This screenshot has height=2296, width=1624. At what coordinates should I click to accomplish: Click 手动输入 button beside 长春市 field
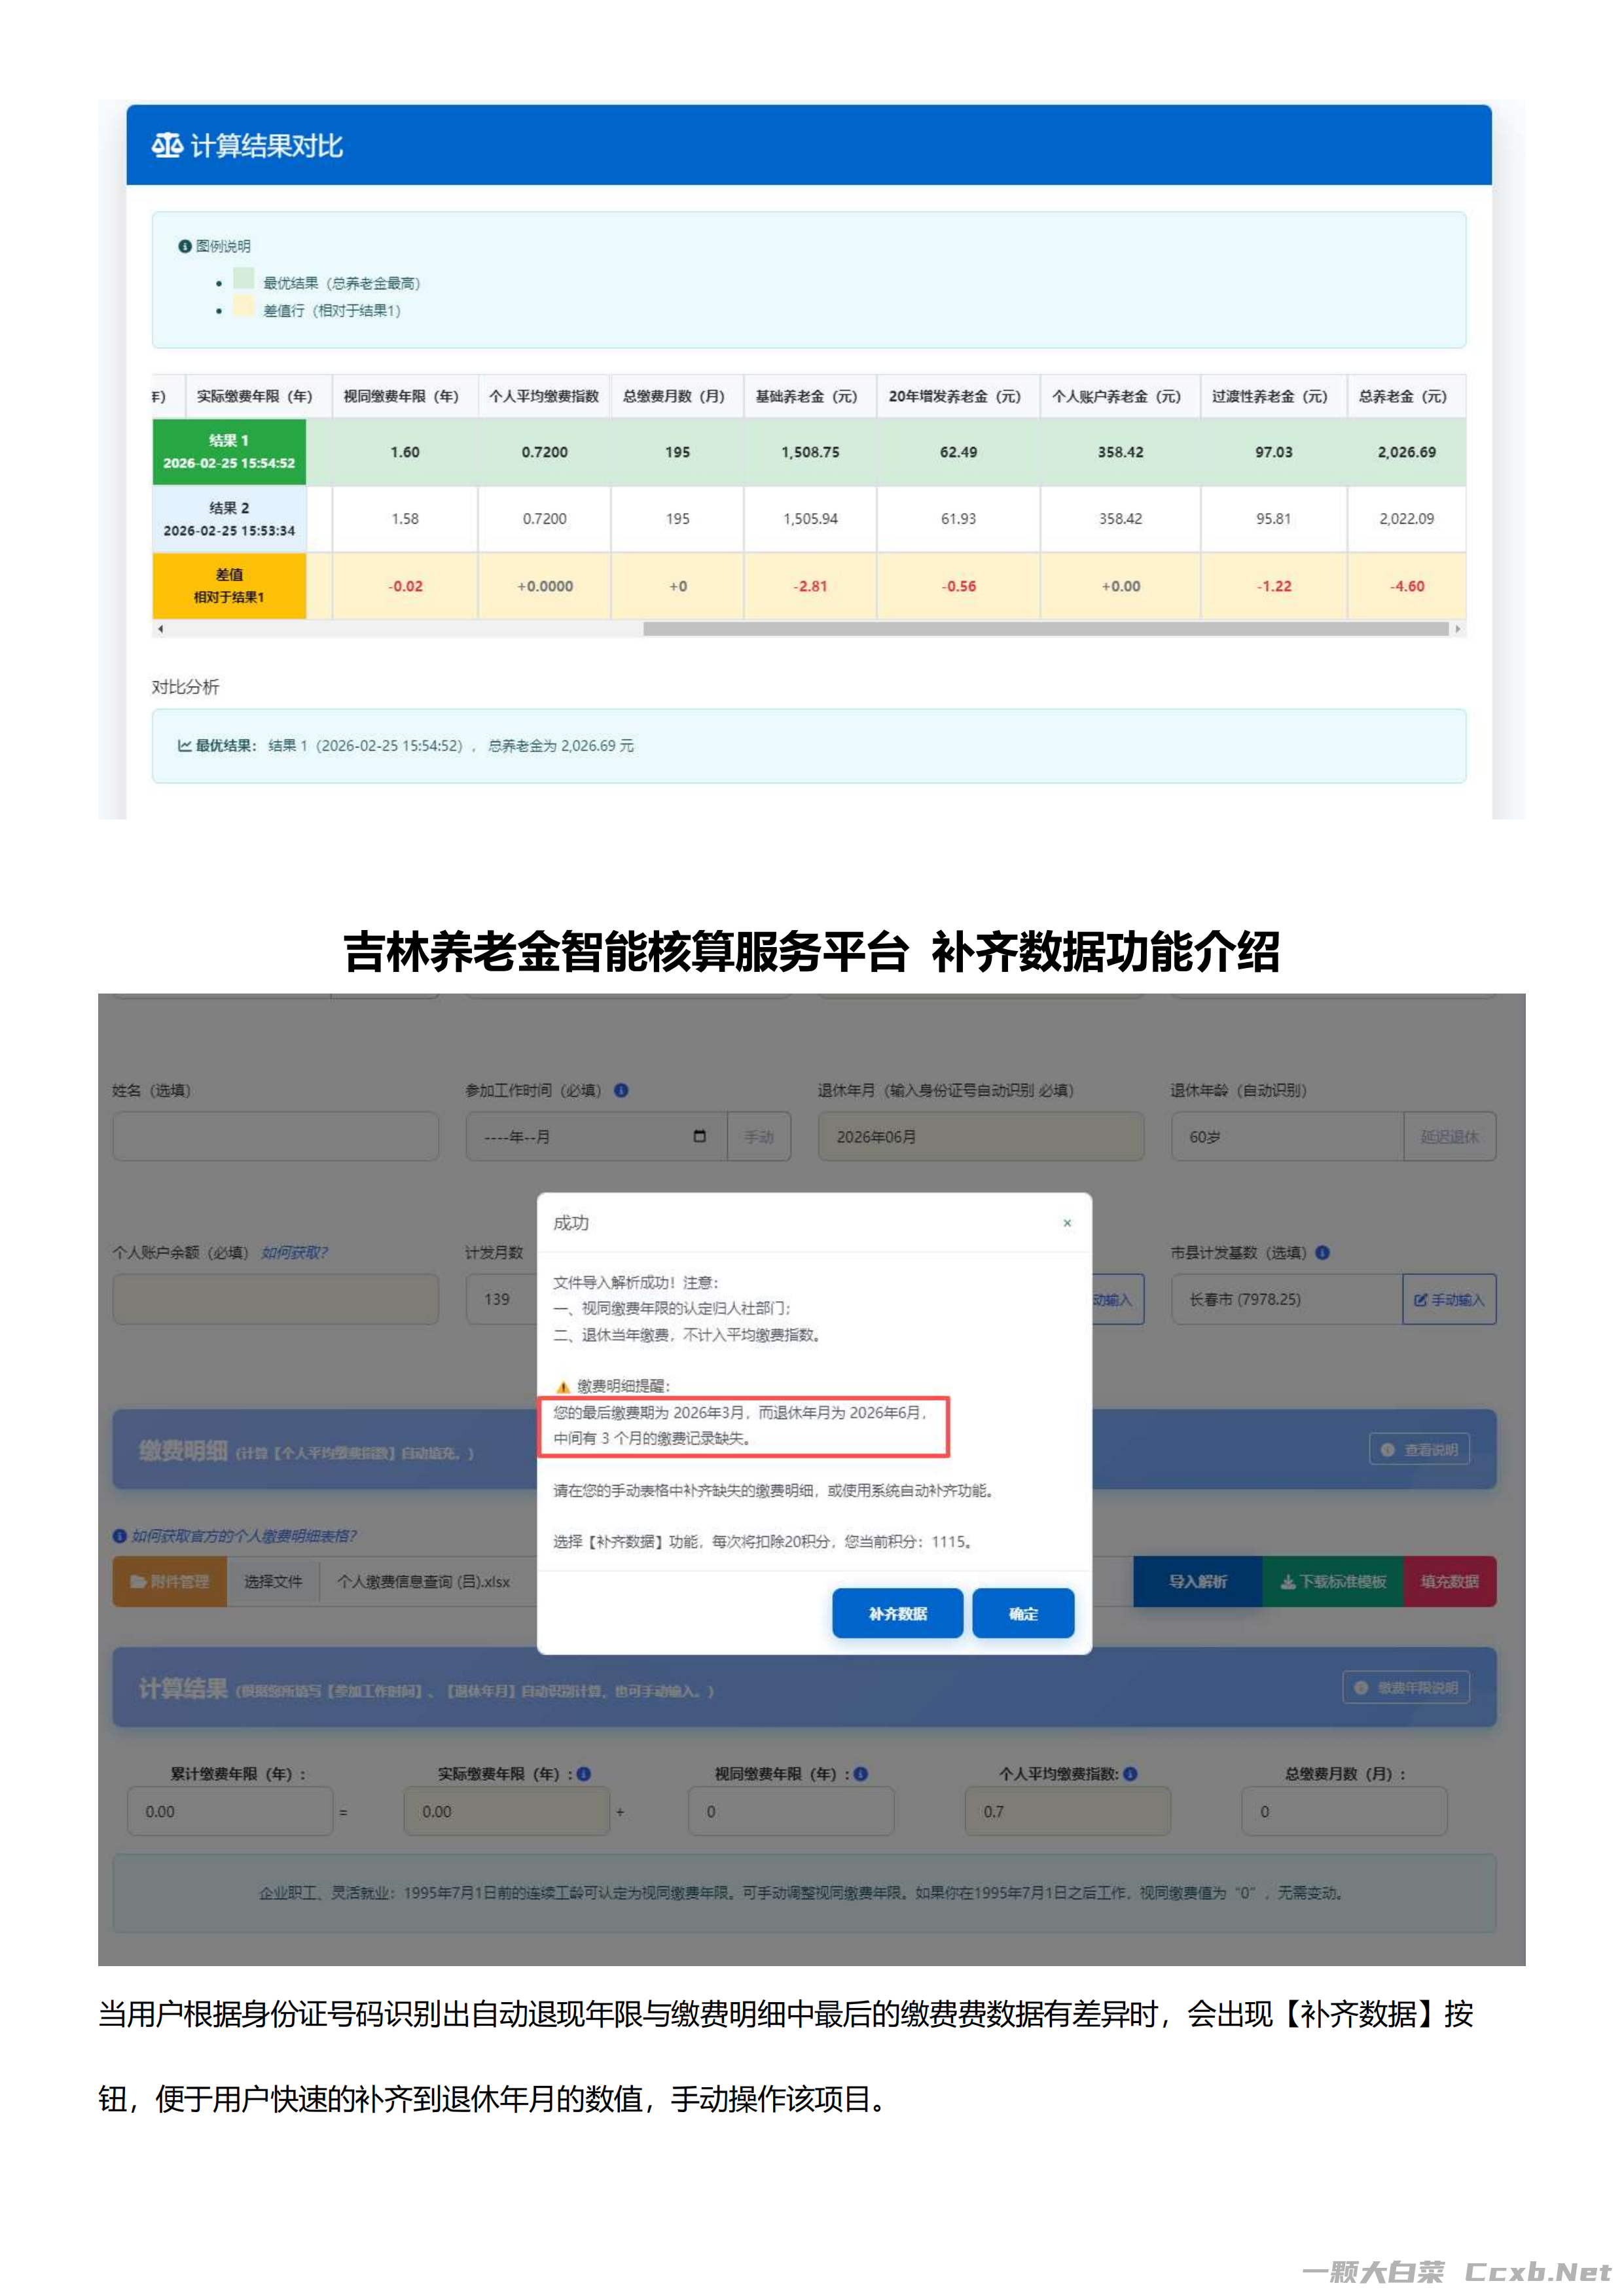point(1449,1299)
